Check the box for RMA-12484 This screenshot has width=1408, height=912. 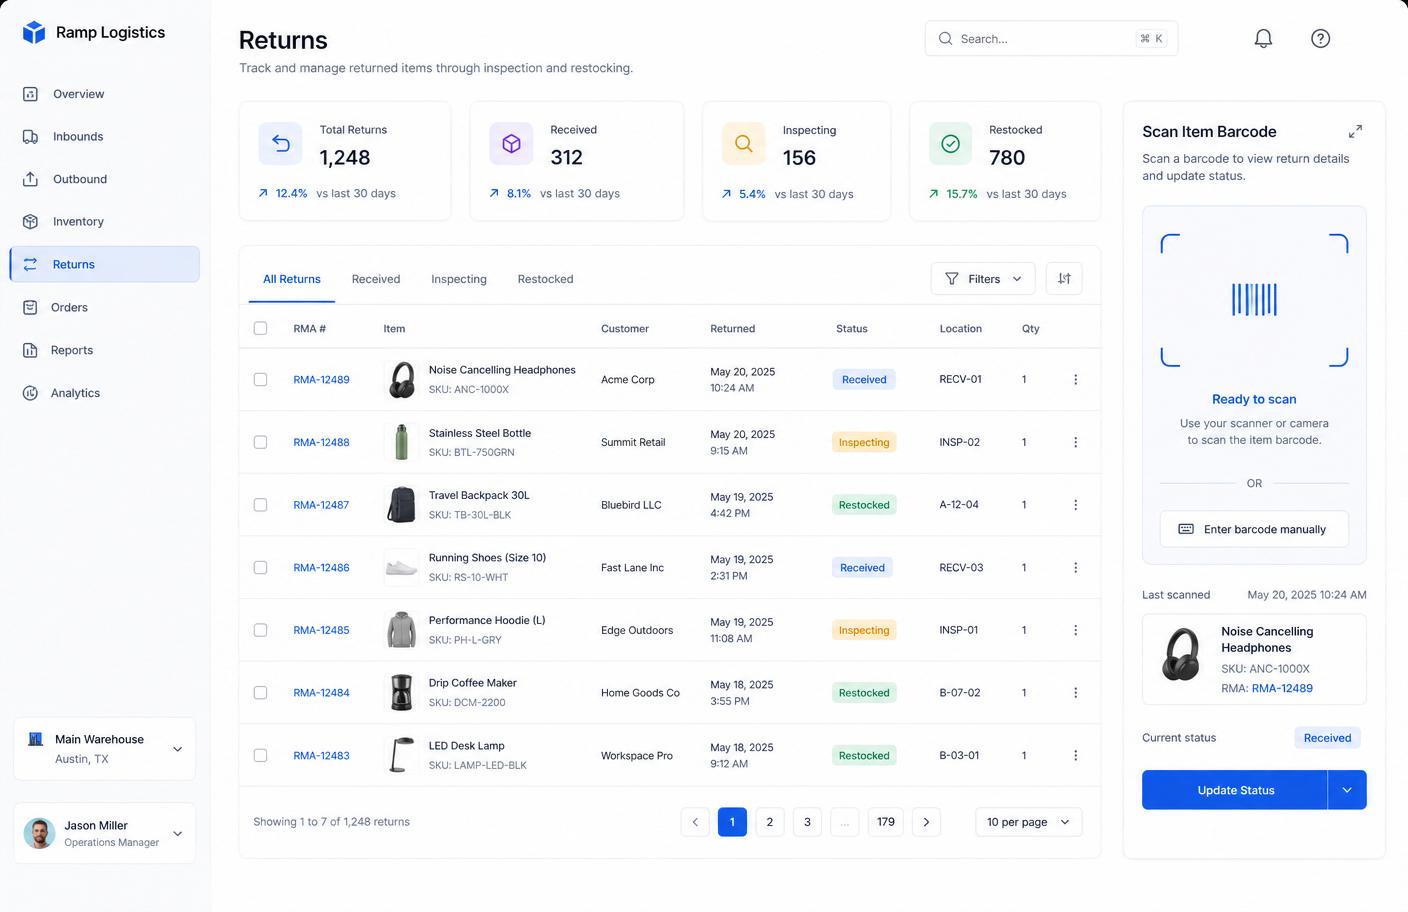coord(260,692)
